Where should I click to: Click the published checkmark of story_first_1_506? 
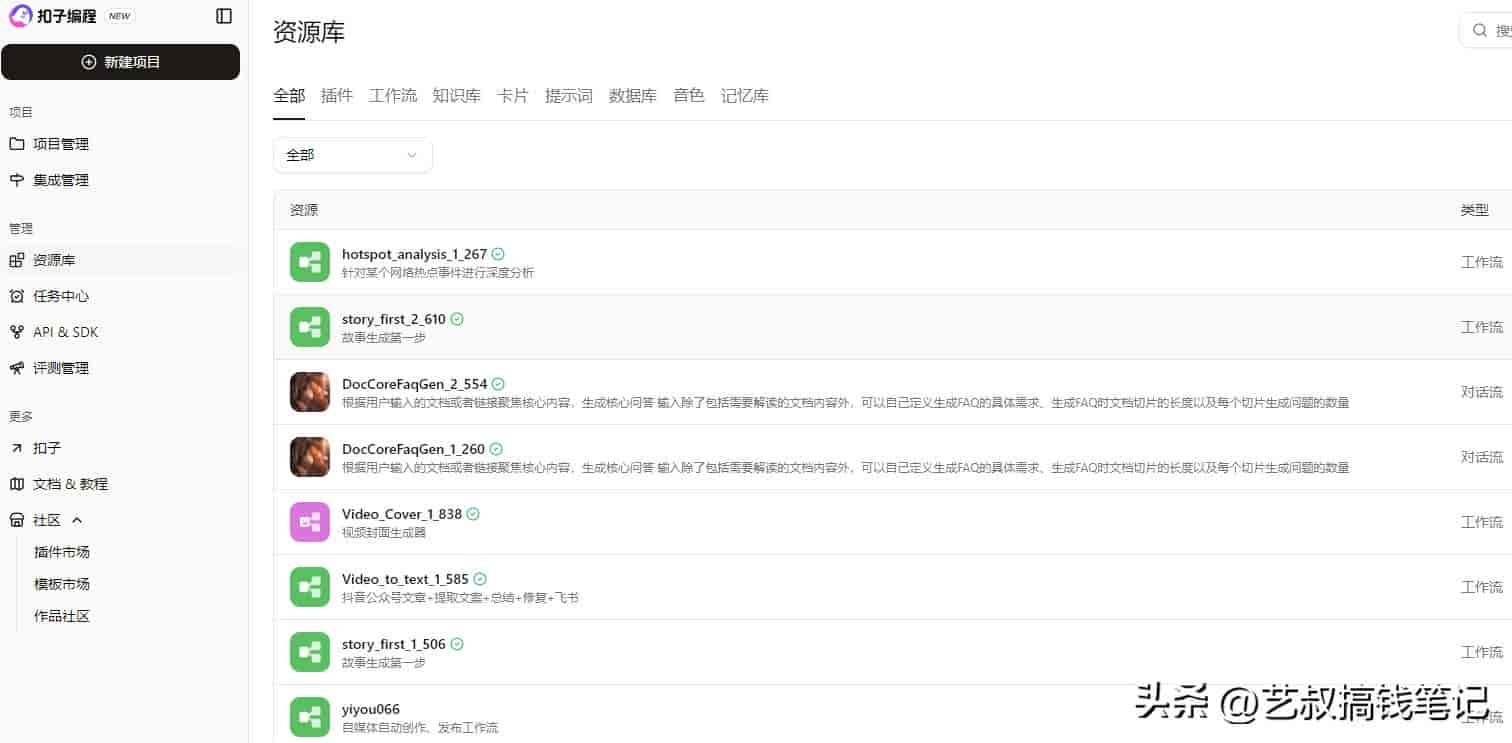(x=457, y=644)
